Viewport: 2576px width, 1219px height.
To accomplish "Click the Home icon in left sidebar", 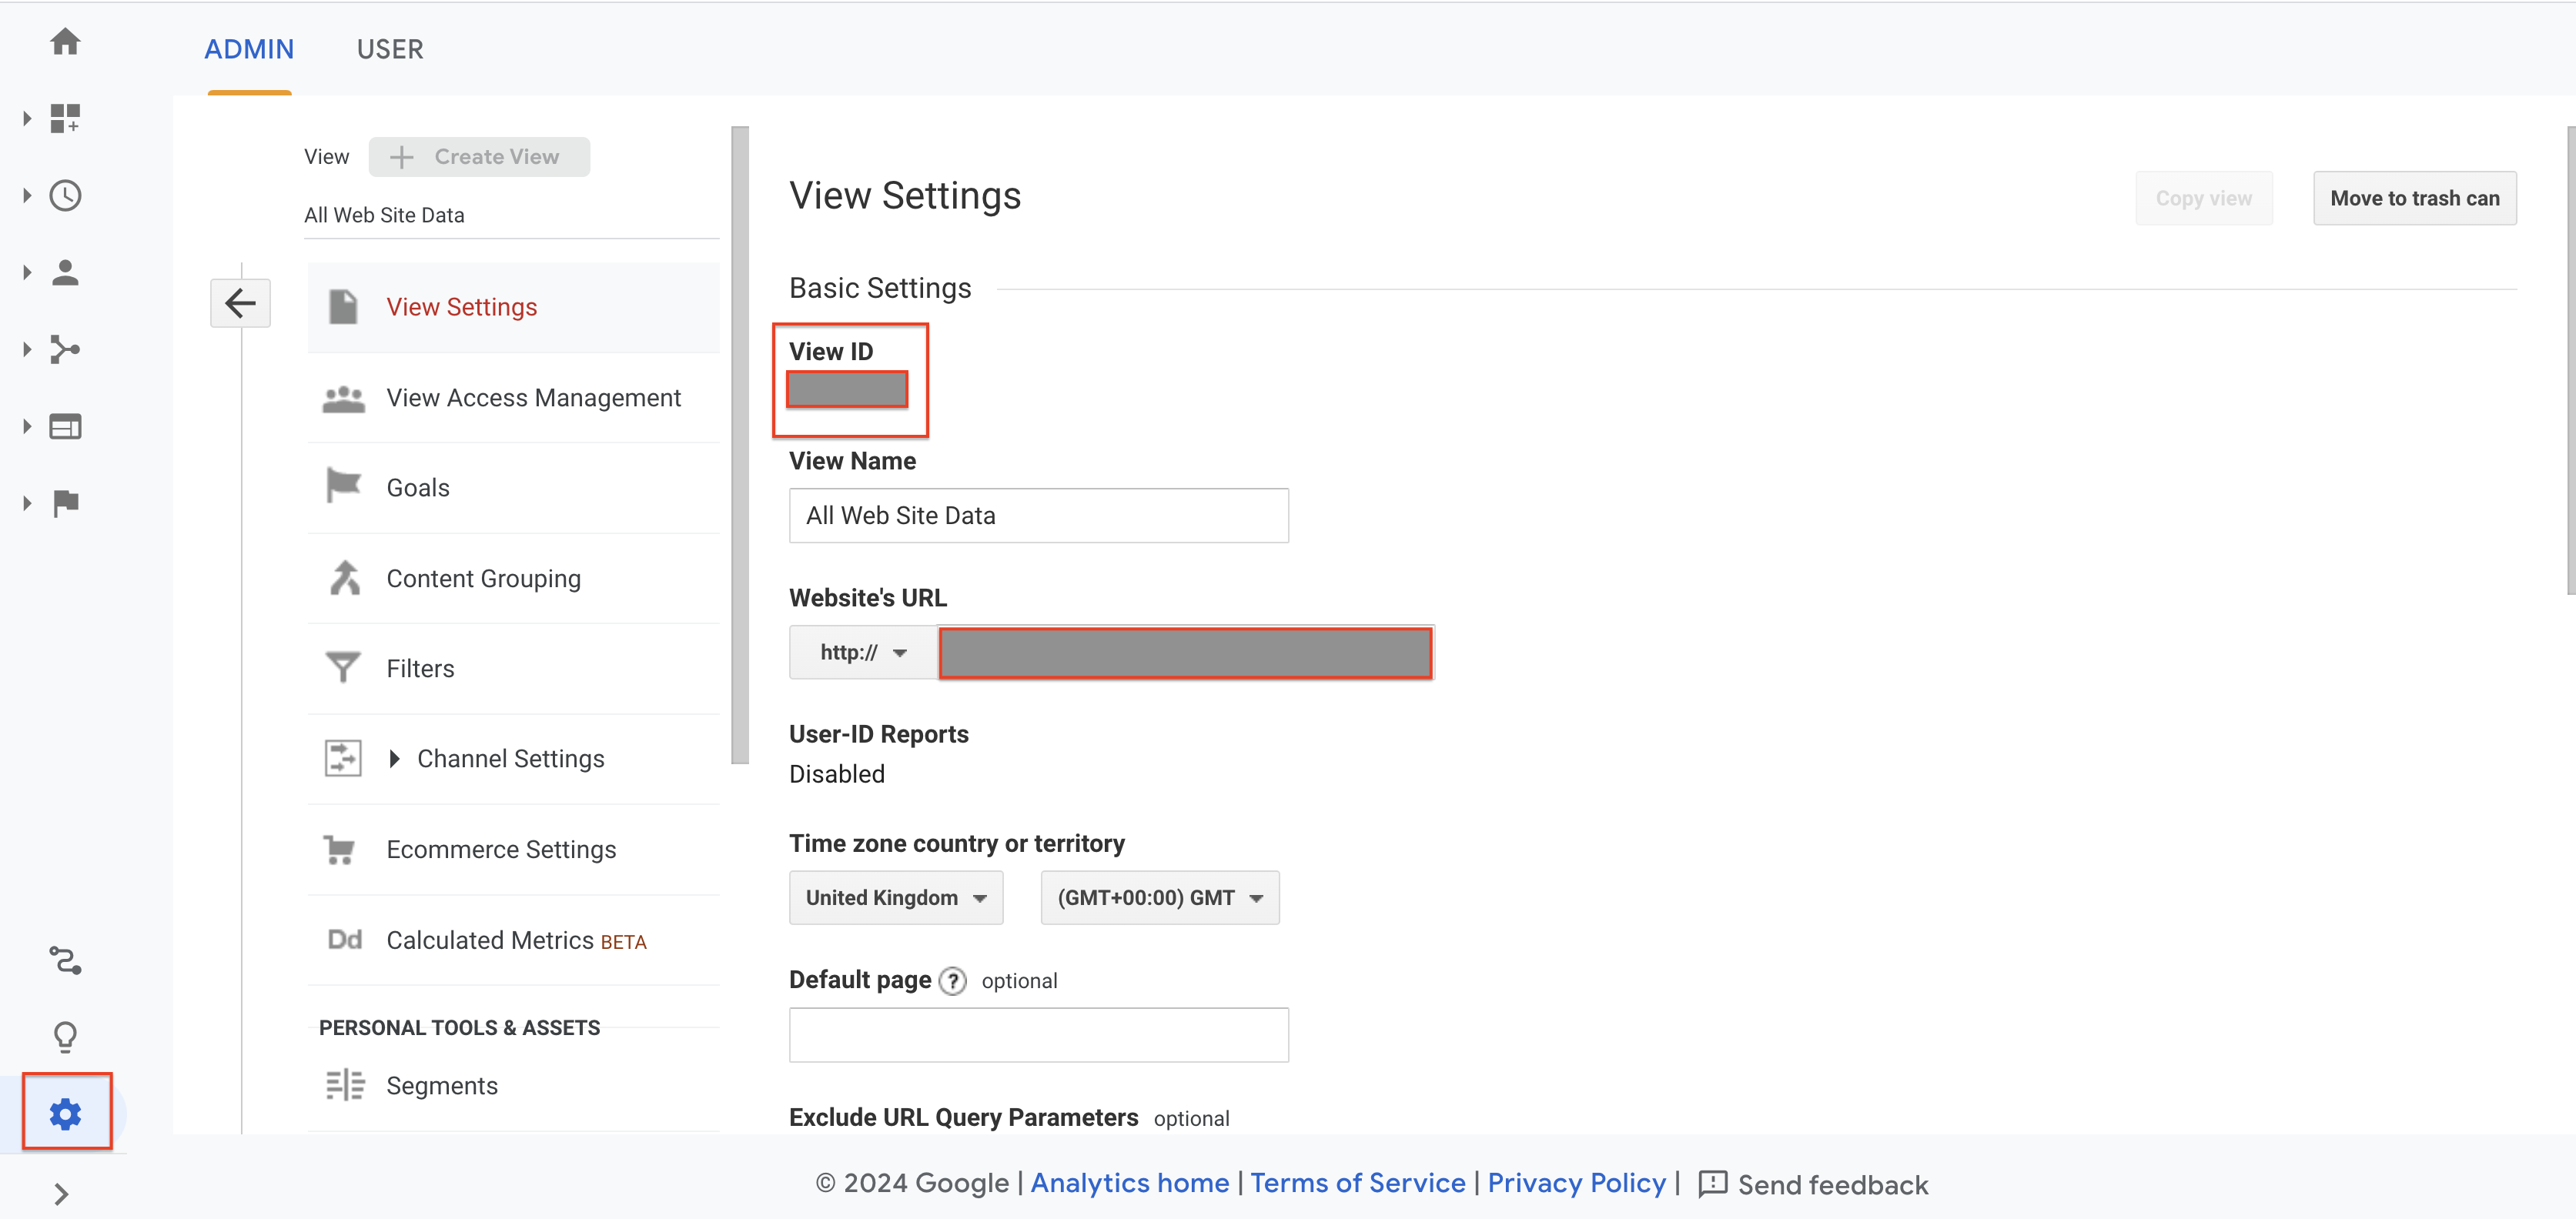I will (65, 42).
